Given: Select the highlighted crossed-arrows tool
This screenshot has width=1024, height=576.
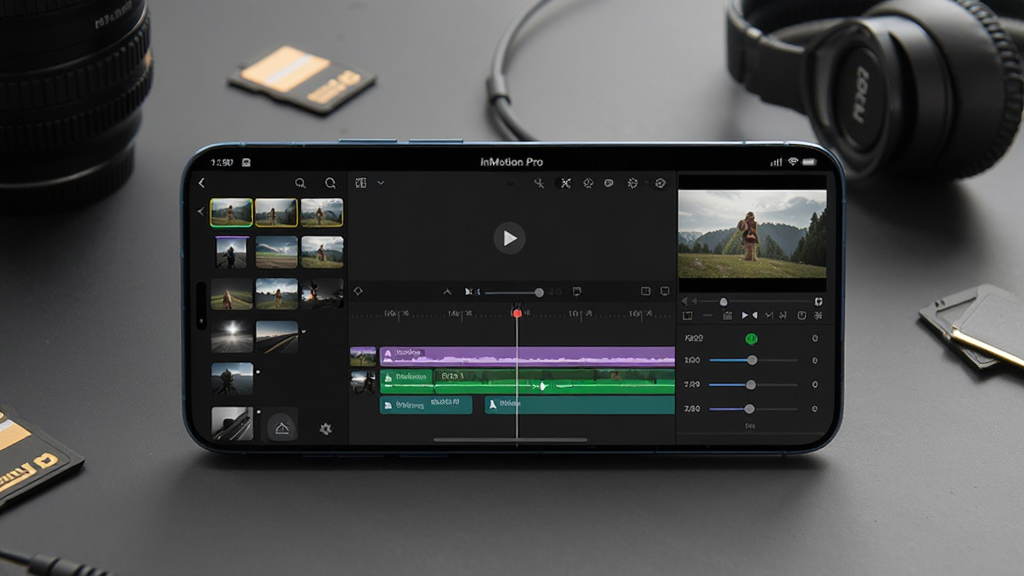Looking at the screenshot, I should click(566, 184).
